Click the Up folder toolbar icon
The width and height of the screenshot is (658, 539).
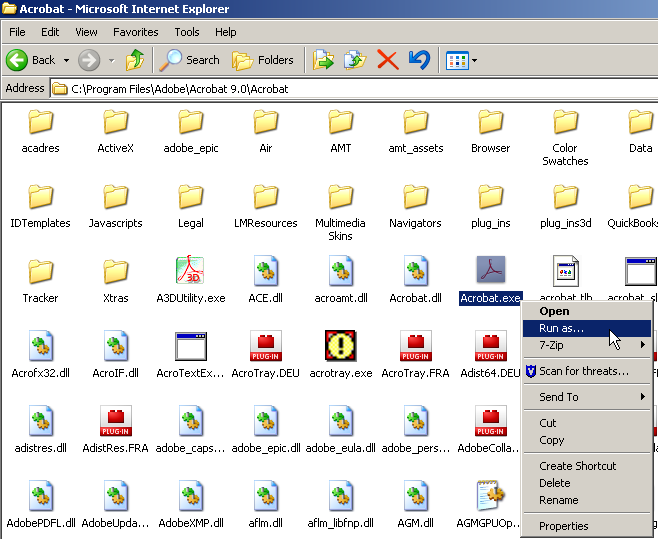point(136,60)
